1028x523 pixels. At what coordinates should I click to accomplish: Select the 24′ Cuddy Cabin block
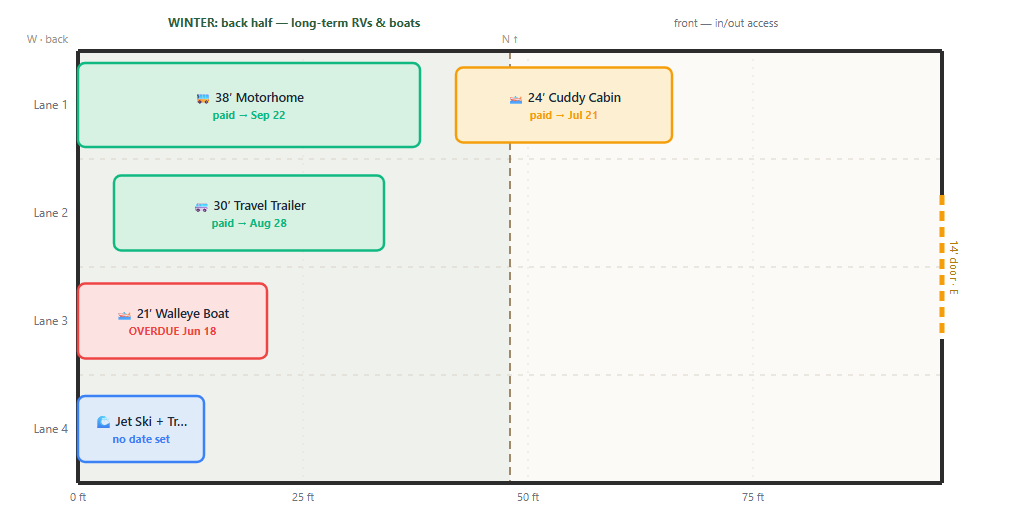[x=564, y=105]
